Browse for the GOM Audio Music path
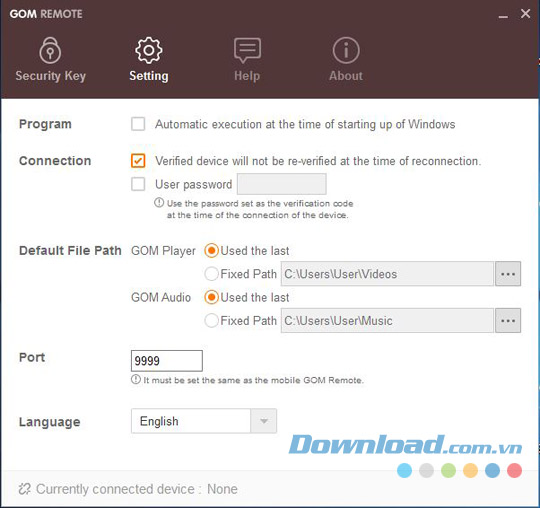Viewport: 540px width, 508px height. tap(508, 321)
